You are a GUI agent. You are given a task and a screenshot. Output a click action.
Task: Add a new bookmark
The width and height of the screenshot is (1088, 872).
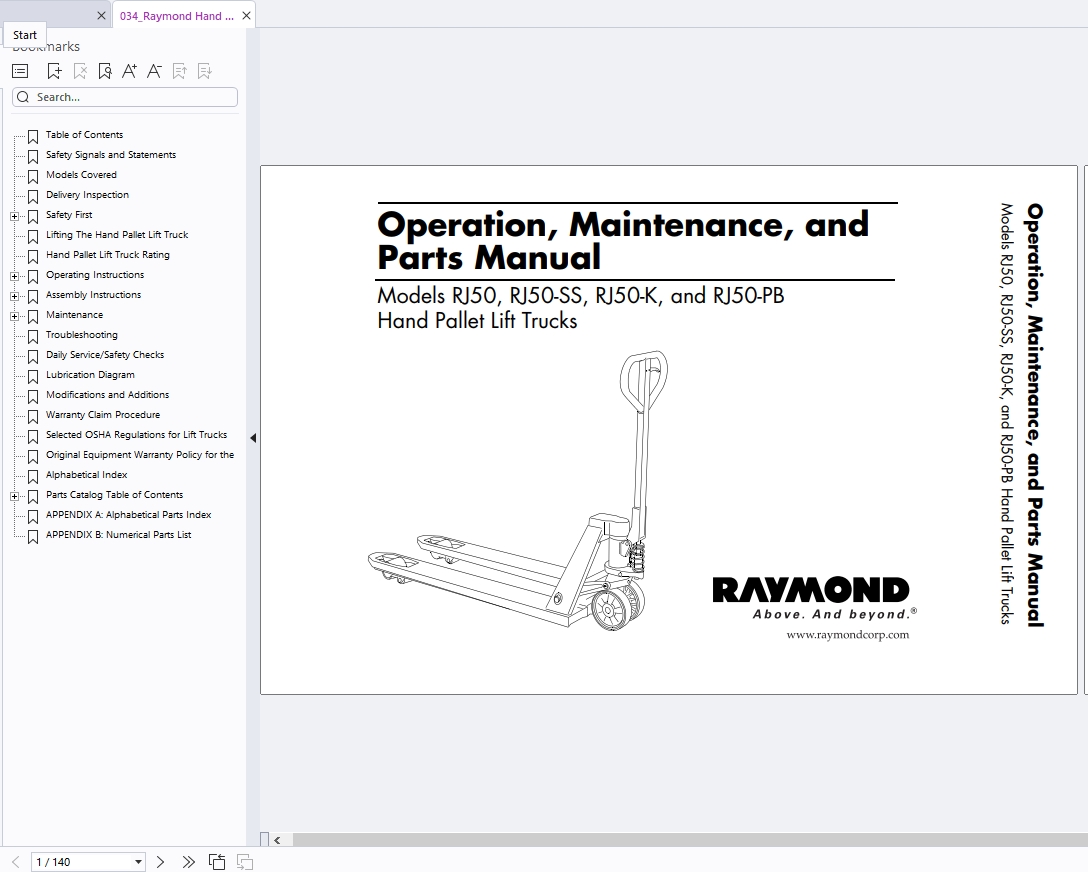coord(54,70)
